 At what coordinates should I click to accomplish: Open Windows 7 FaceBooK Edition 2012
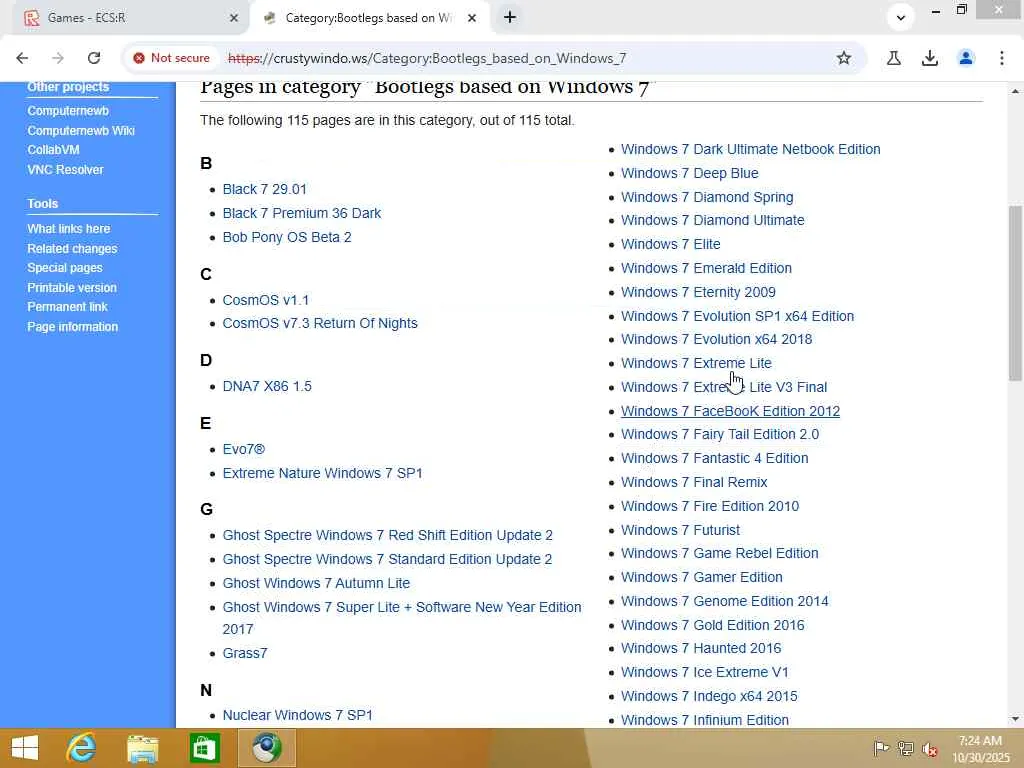(730, 411)
